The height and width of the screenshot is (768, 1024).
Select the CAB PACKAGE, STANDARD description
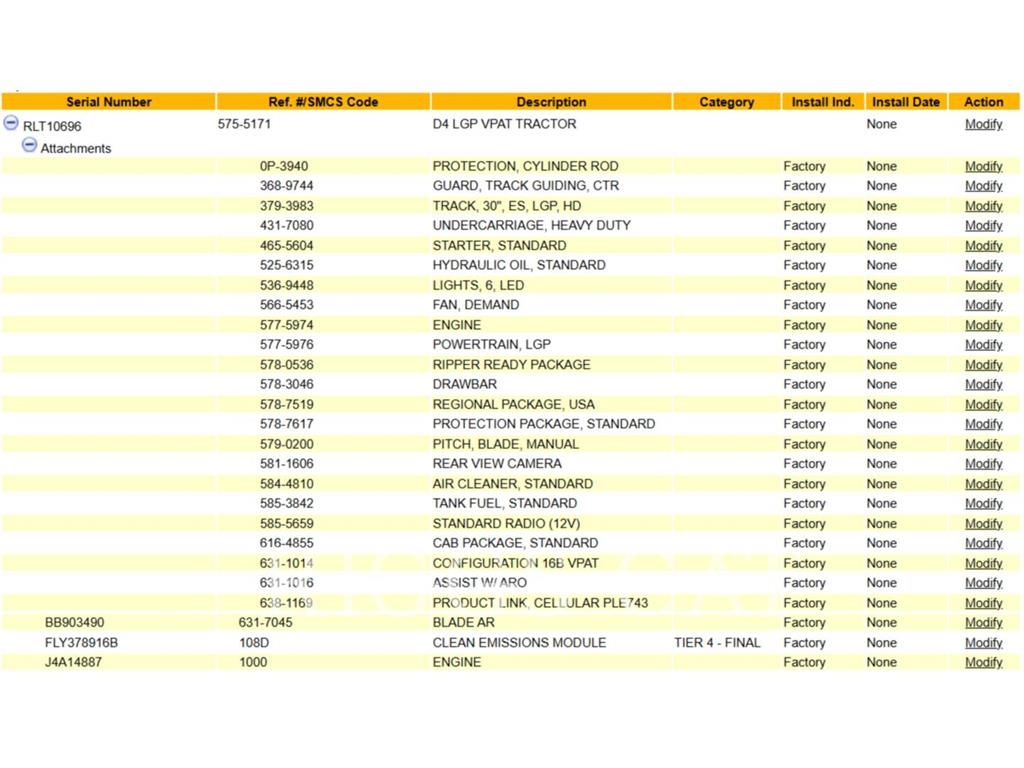[515, 543]
